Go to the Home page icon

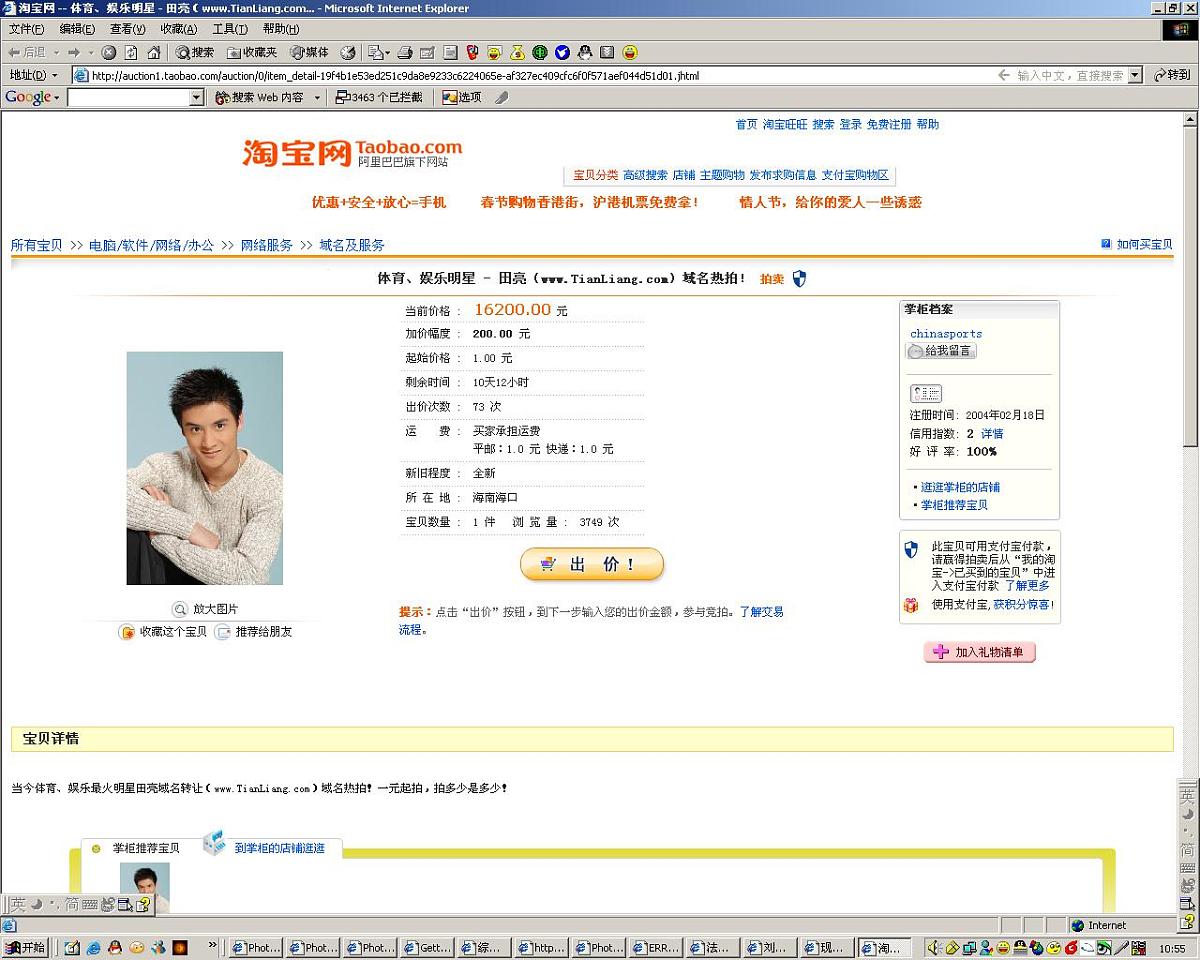pyautogui.click(x=153, y=52)
